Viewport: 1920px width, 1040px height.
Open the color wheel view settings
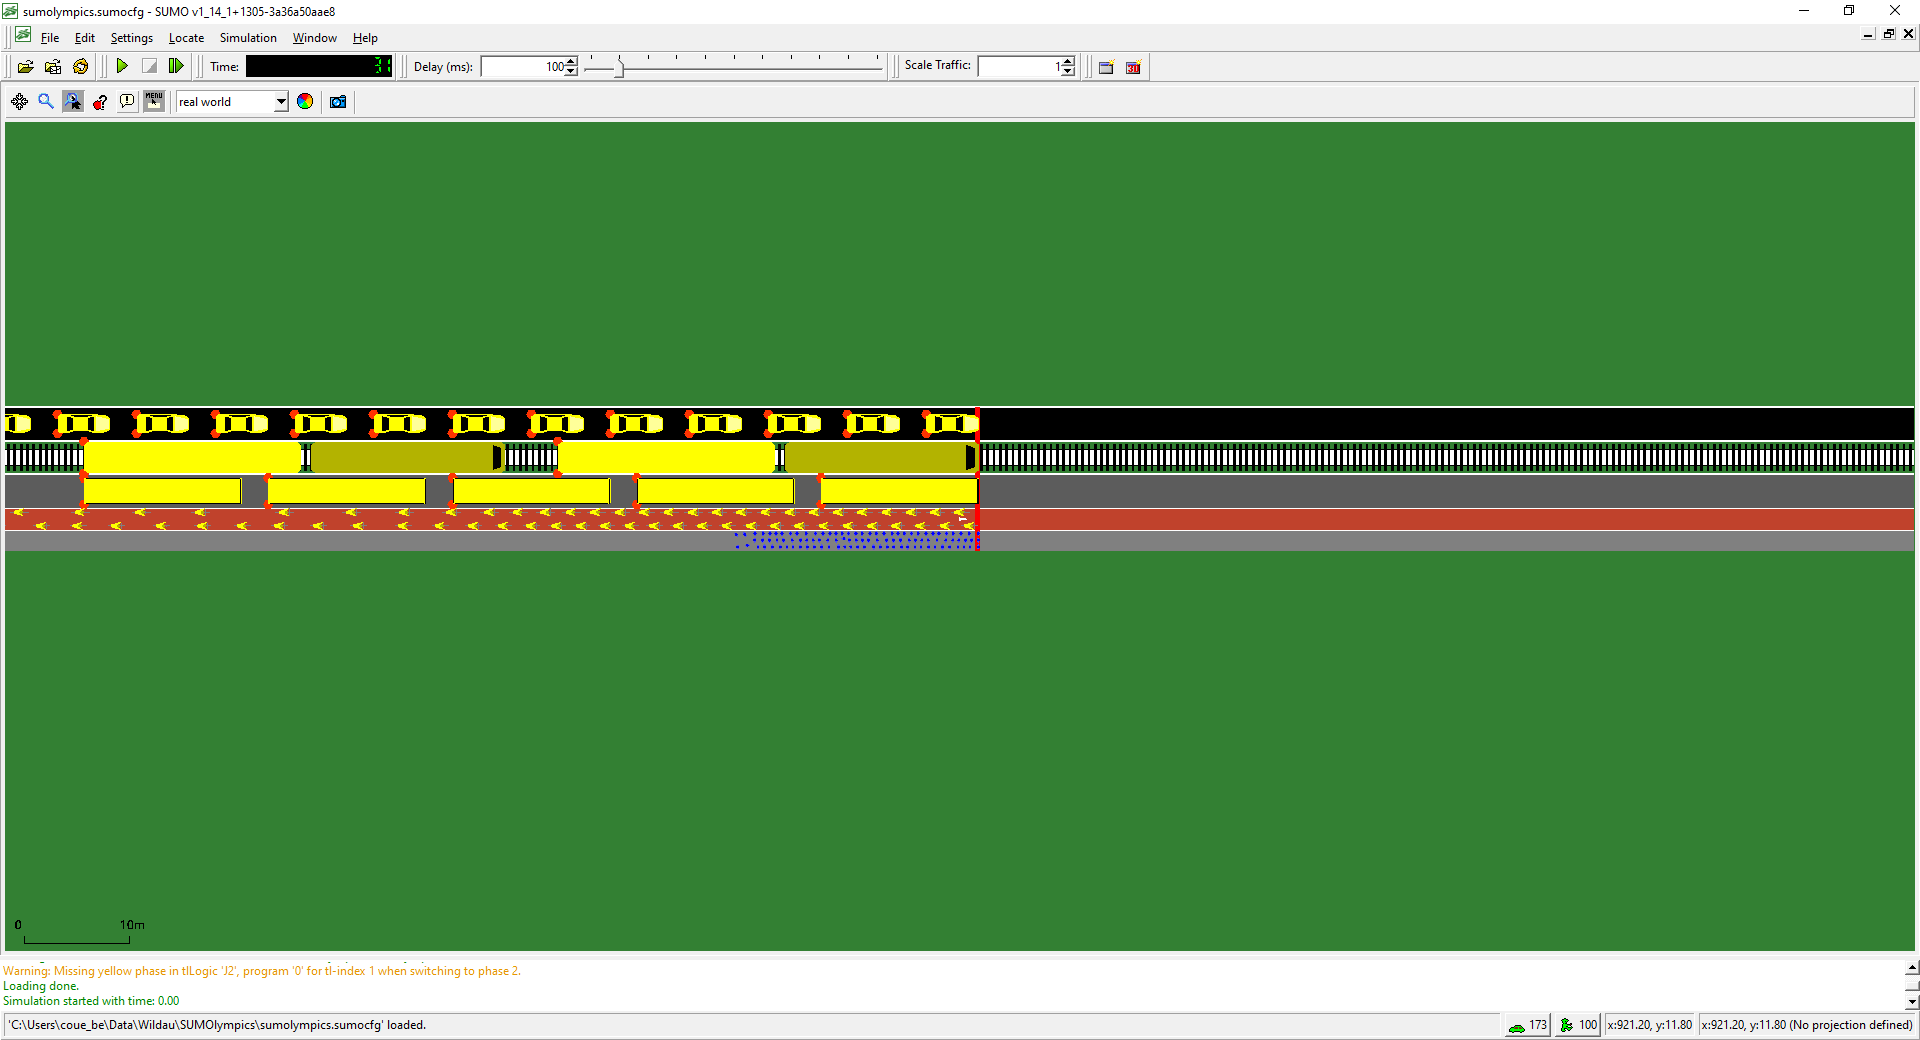pyautogui.click(x=305, y=102)
